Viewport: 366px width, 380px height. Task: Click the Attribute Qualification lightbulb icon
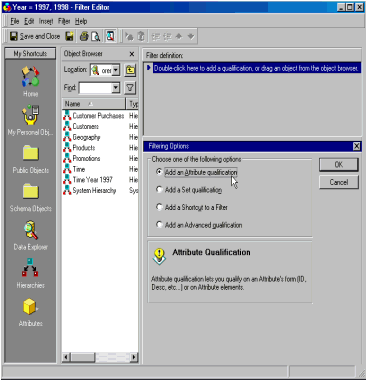click(159, 256)
